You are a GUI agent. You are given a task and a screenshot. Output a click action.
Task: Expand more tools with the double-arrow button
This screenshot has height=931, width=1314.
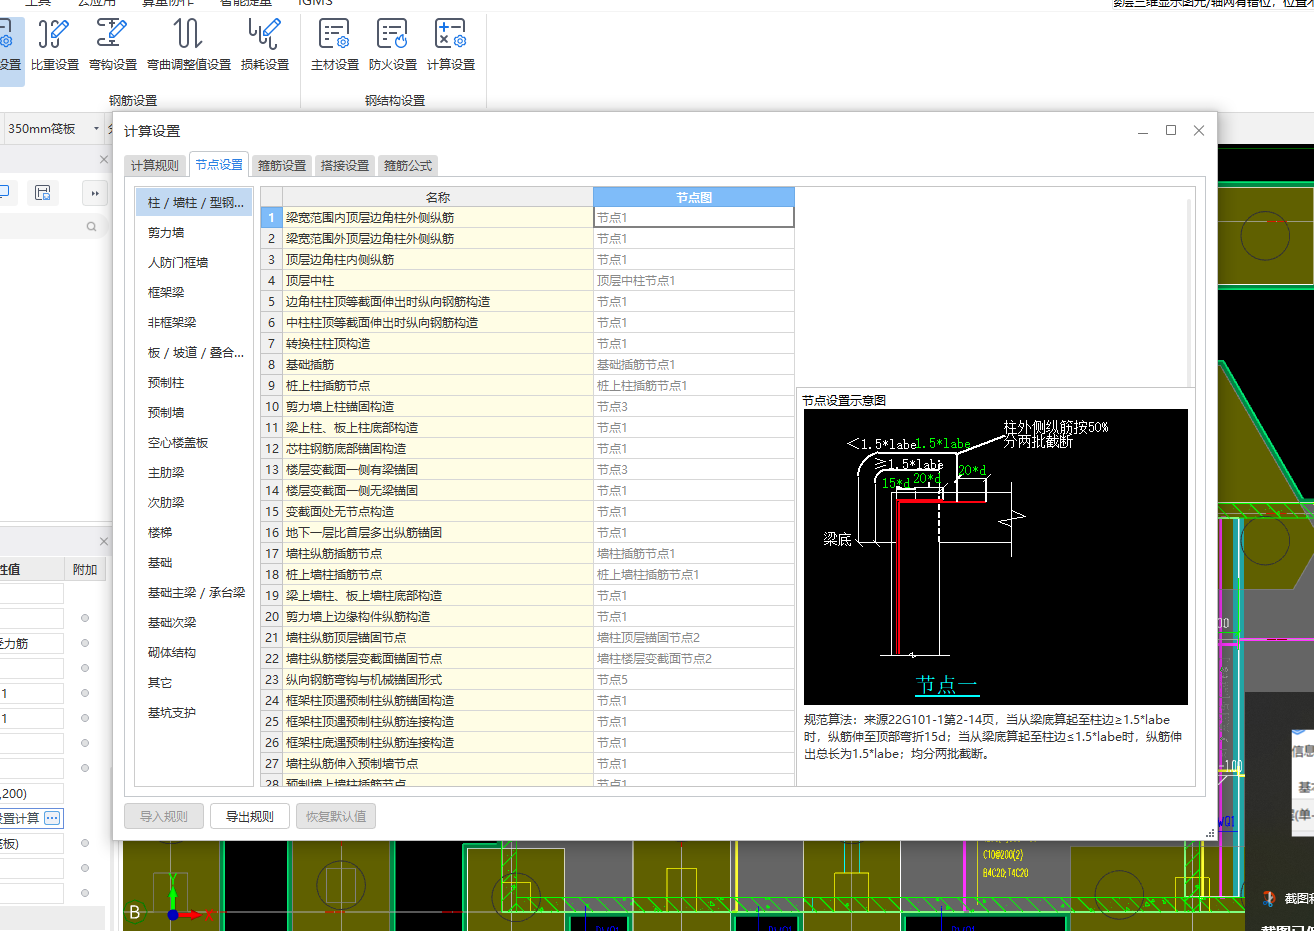coord(95,193)
